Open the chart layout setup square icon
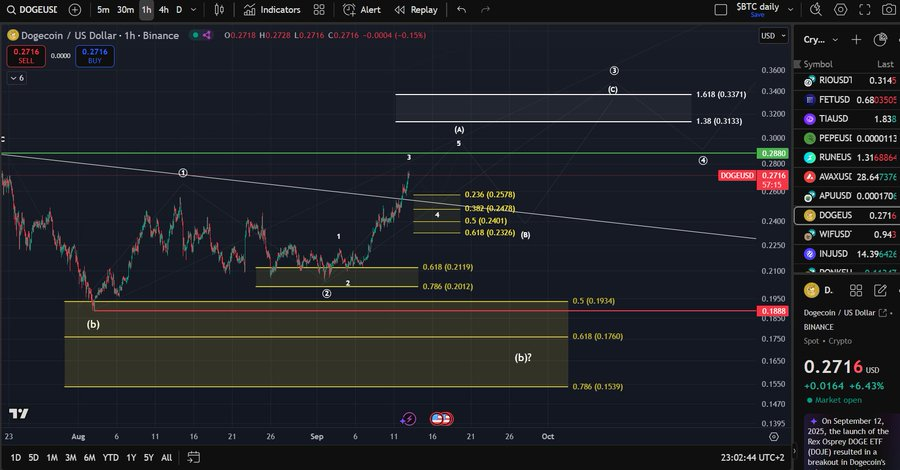Viewport: 900px width, 470px height. pos(720,10)
